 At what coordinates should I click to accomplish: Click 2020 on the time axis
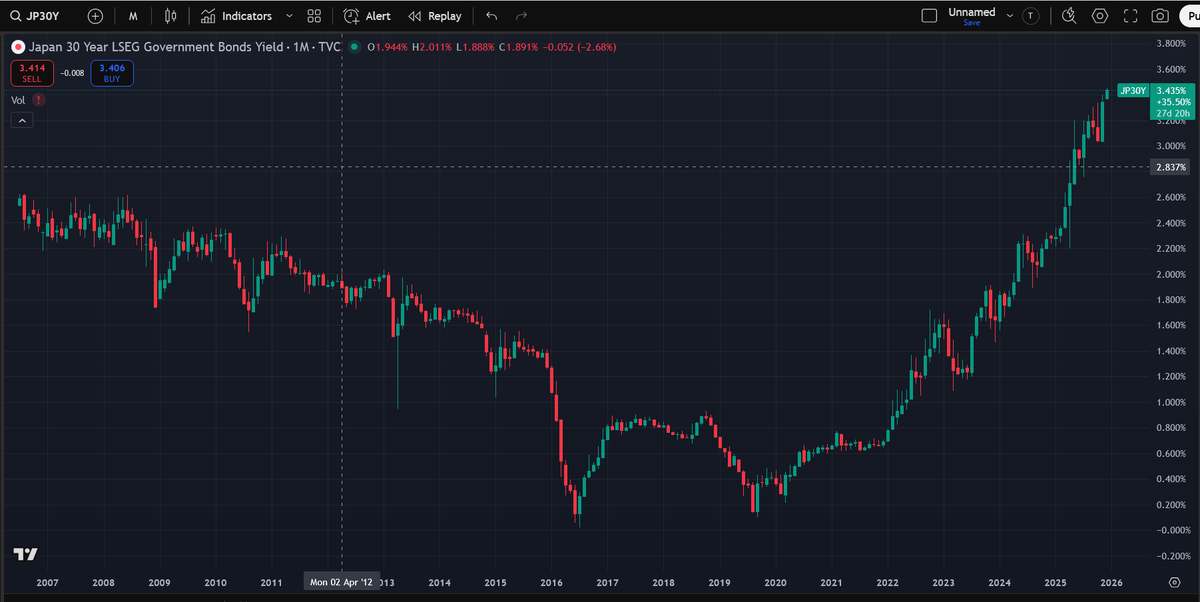[x=775, y=581]
